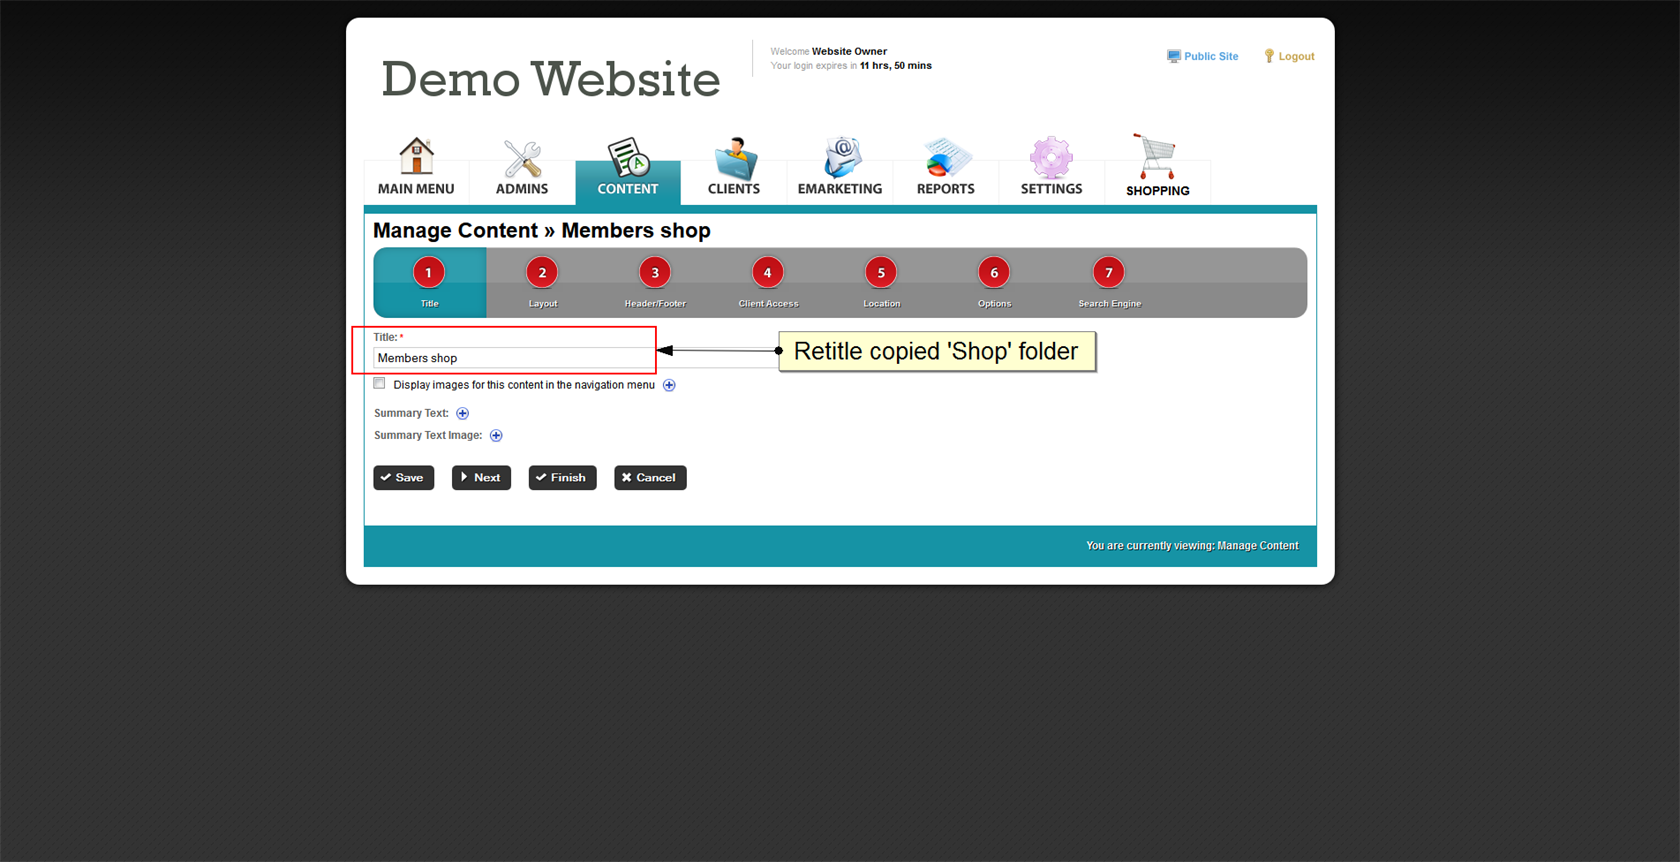1680x862 pixels.
Task: Enable display images in navigation menu checkbox
Action: tap(380, 384)
